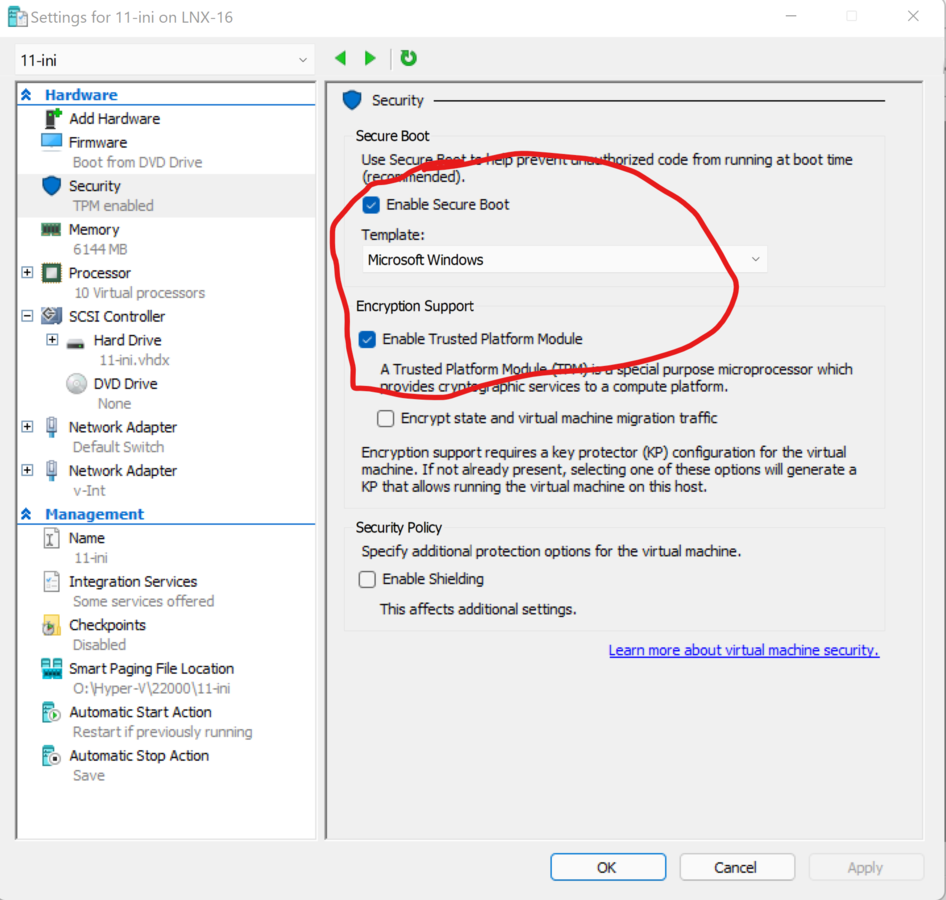
Task: Open the Secure Boot Template dropdown
Action: (x=565, y=260)
